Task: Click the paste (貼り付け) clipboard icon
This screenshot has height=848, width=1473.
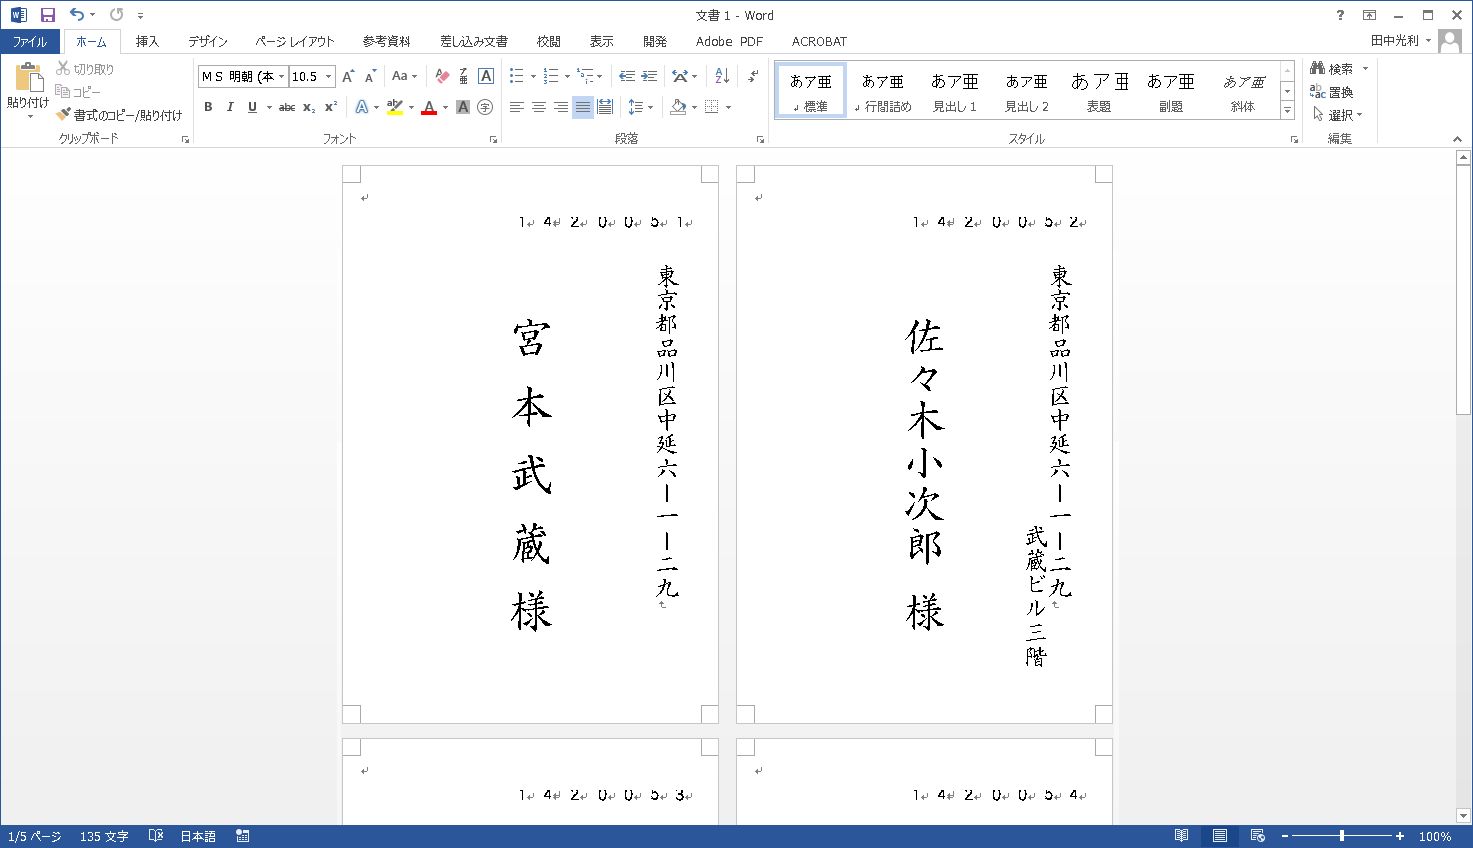Action: 28,78
